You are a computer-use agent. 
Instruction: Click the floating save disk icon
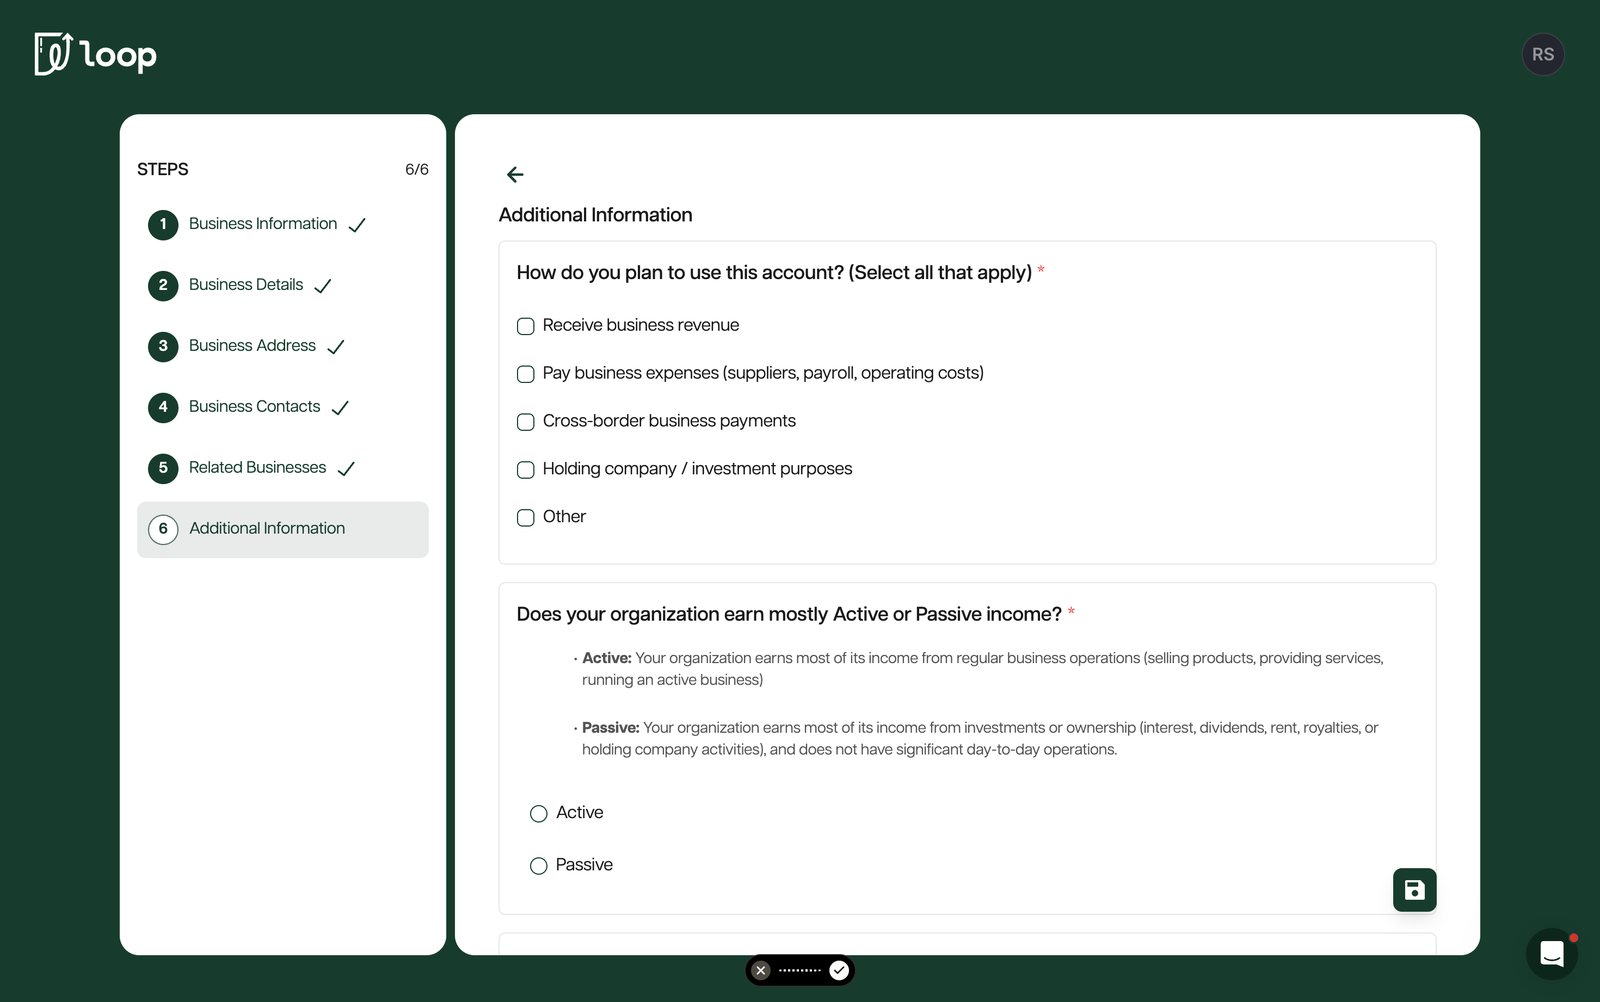click(1414, 890)
